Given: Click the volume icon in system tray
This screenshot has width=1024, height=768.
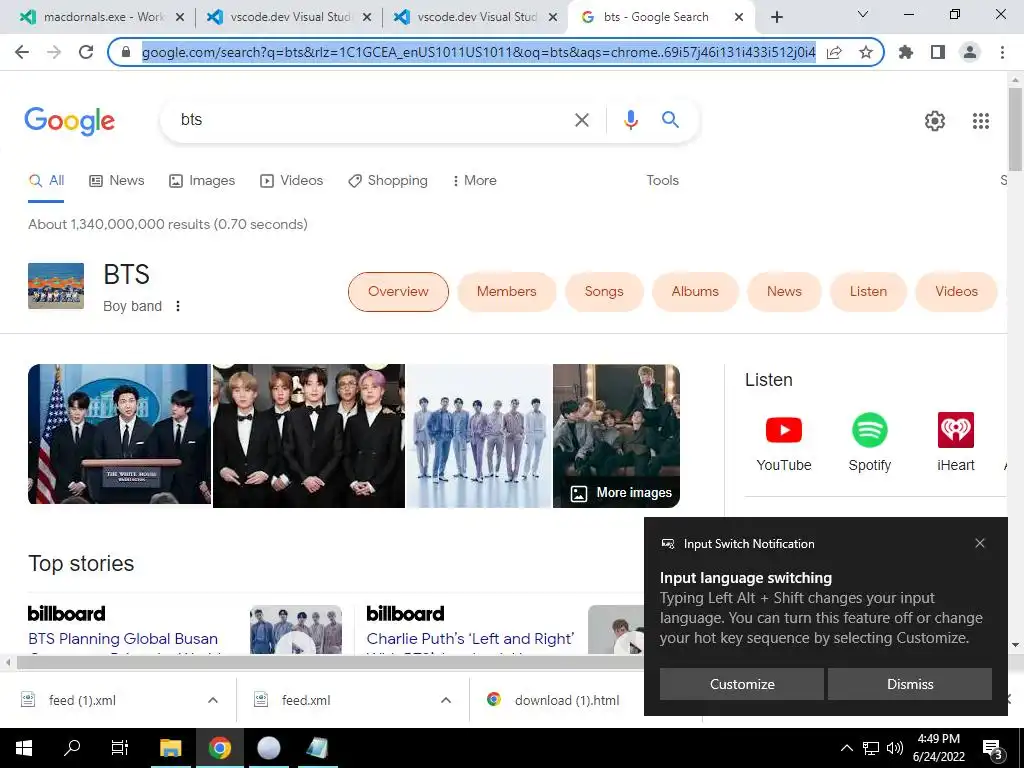Looking at the screenshot, I should click(895, 748).
